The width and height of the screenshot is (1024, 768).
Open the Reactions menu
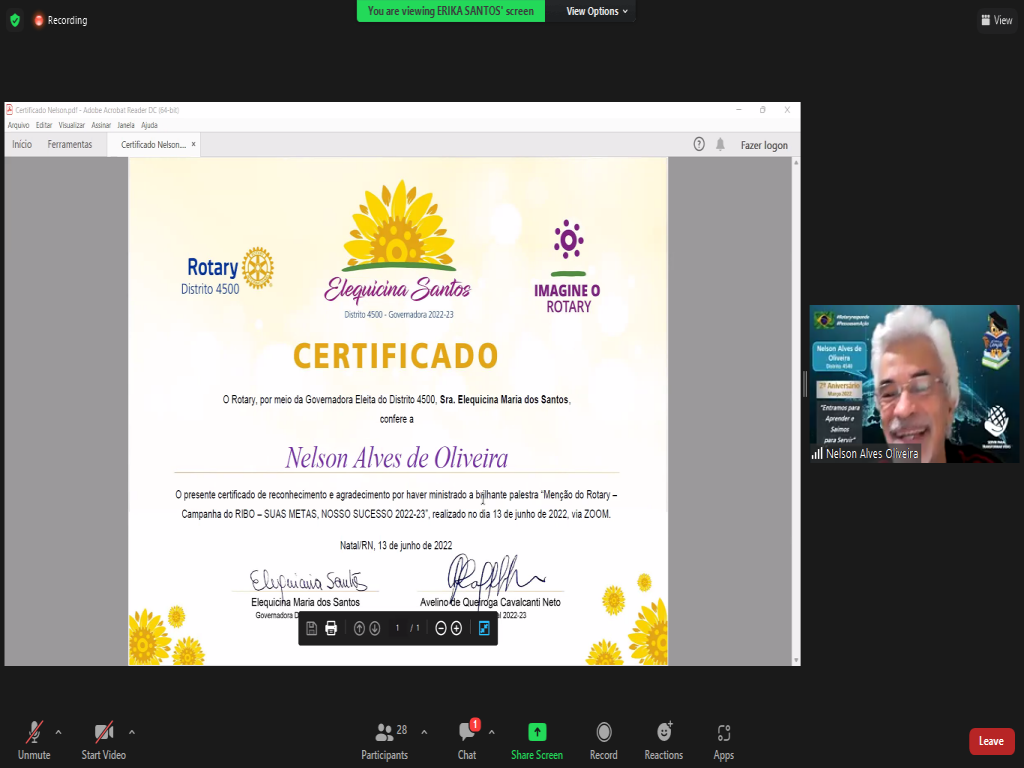(x=663, y=740)
